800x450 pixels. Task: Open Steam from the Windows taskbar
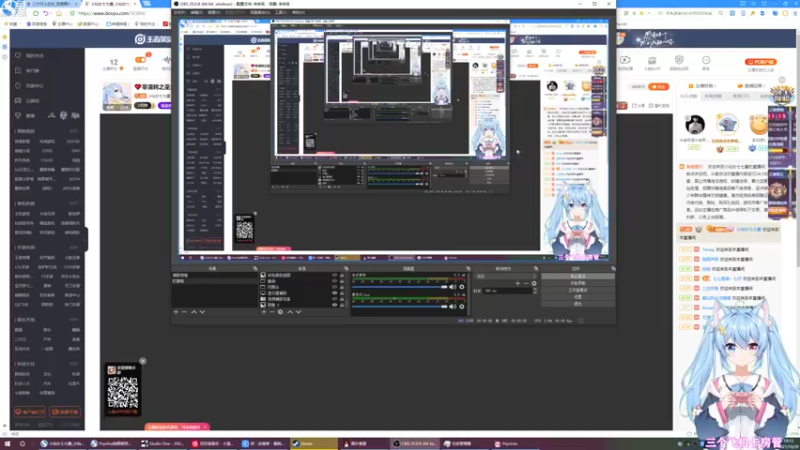tap(312, 444)
